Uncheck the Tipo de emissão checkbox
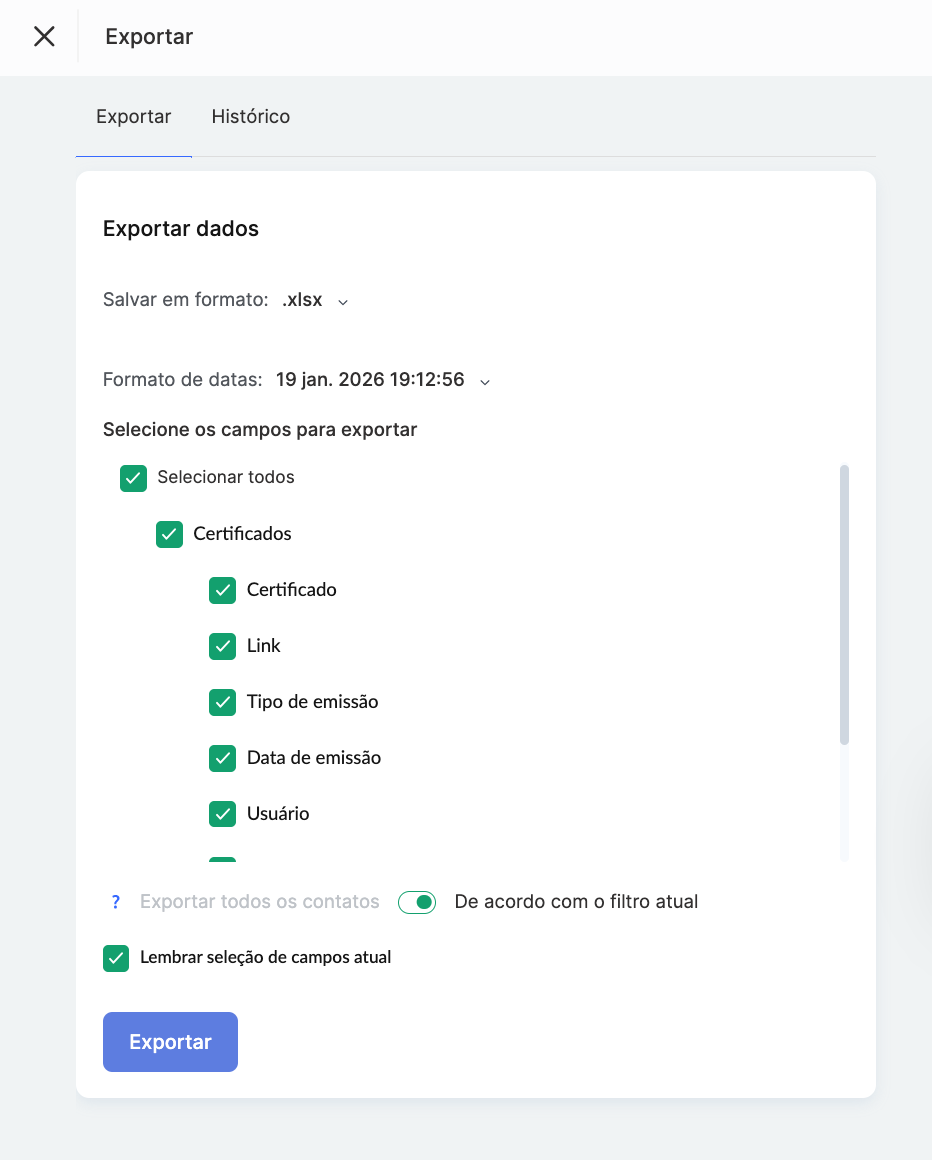 coord(222,702)
